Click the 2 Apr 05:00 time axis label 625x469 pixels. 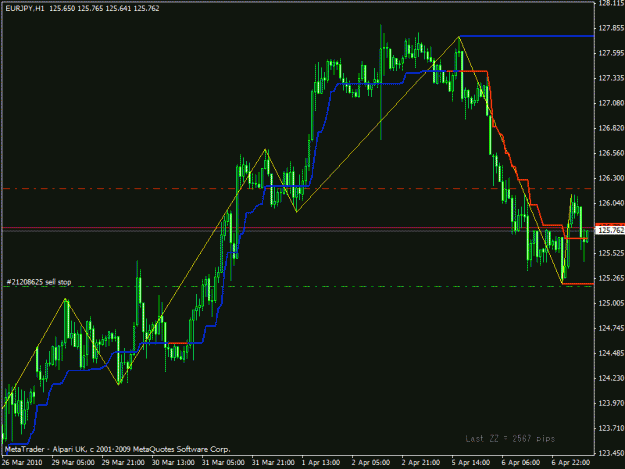(x=371, y=463)
